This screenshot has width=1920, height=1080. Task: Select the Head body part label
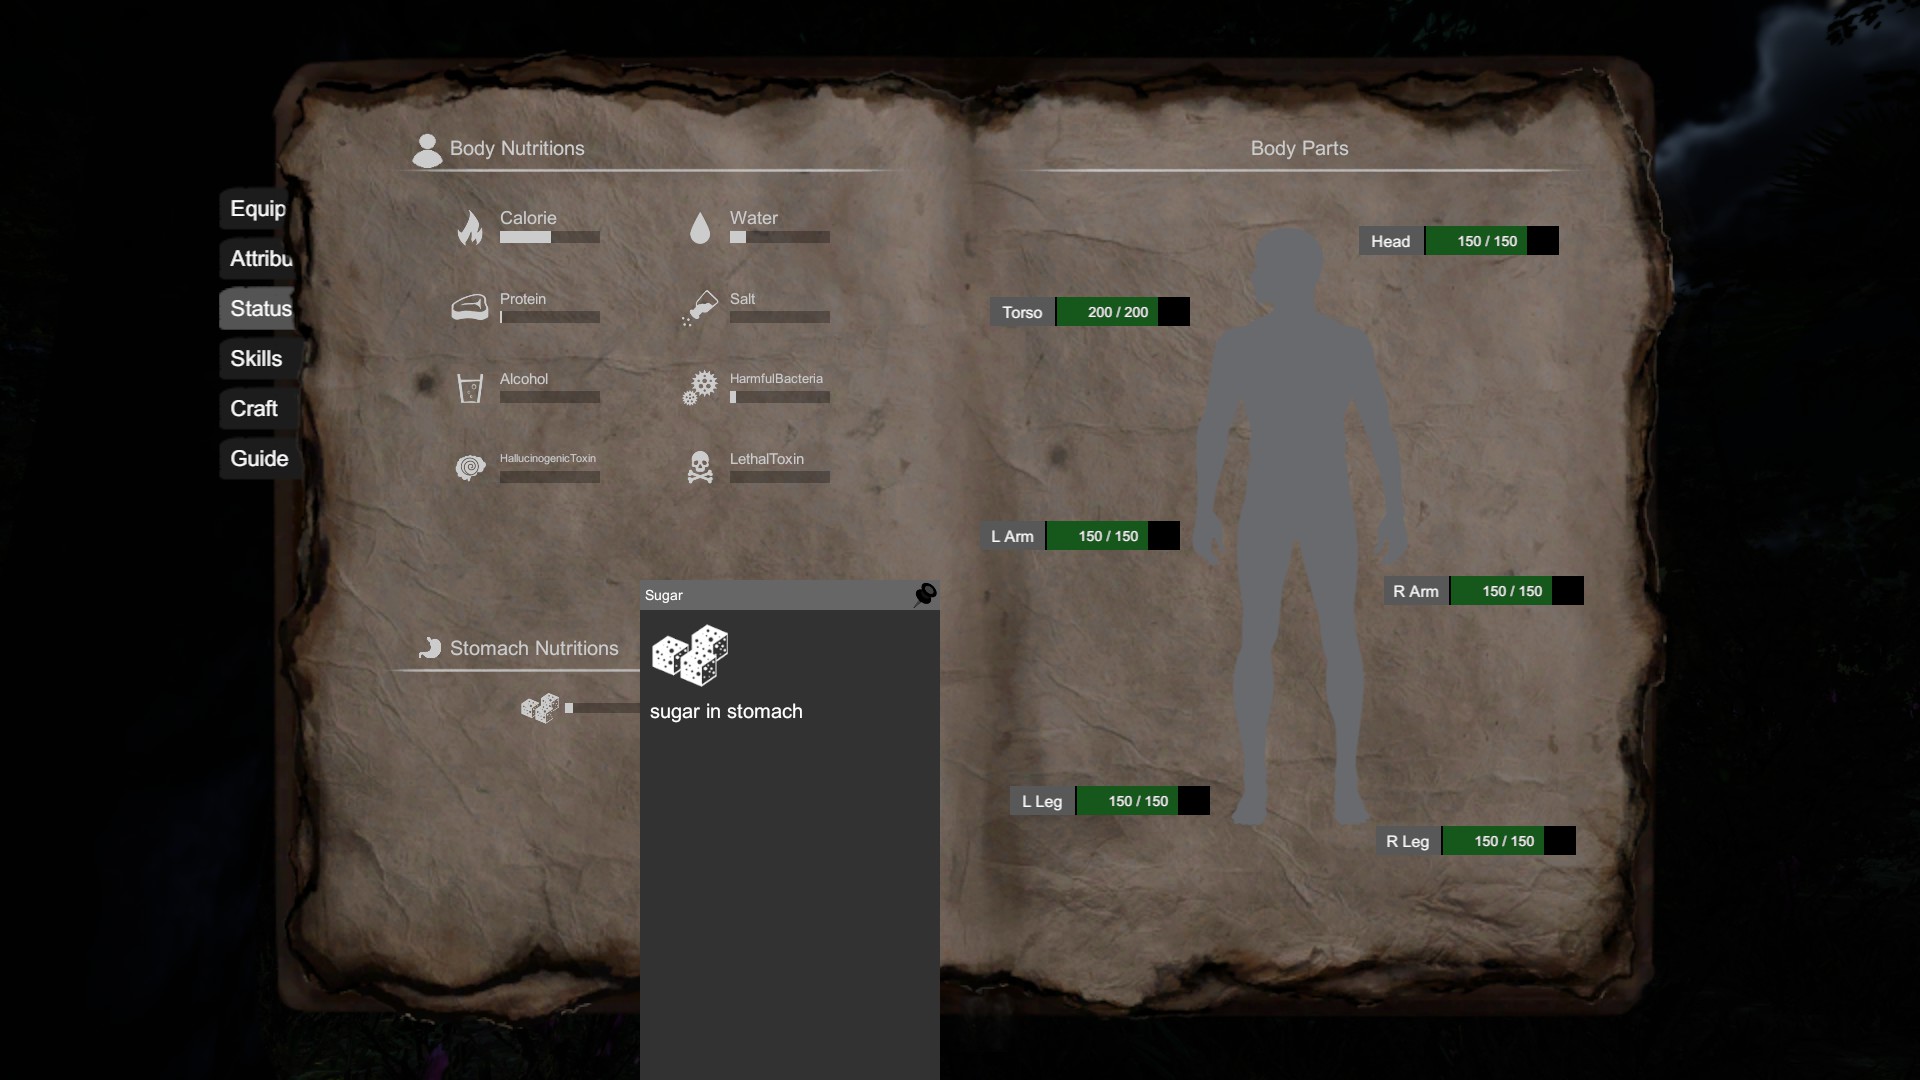pos(1390,241)
